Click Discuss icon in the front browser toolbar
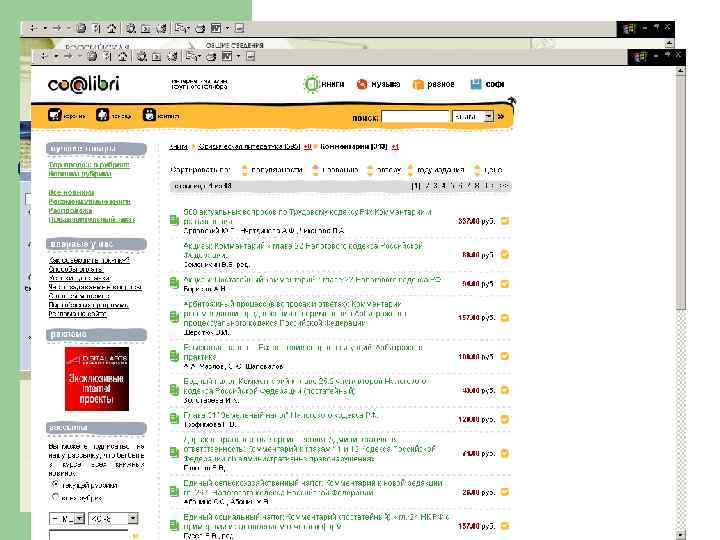Screen dimensions: 720x540 pyautogui.click(x=250, y=56)
